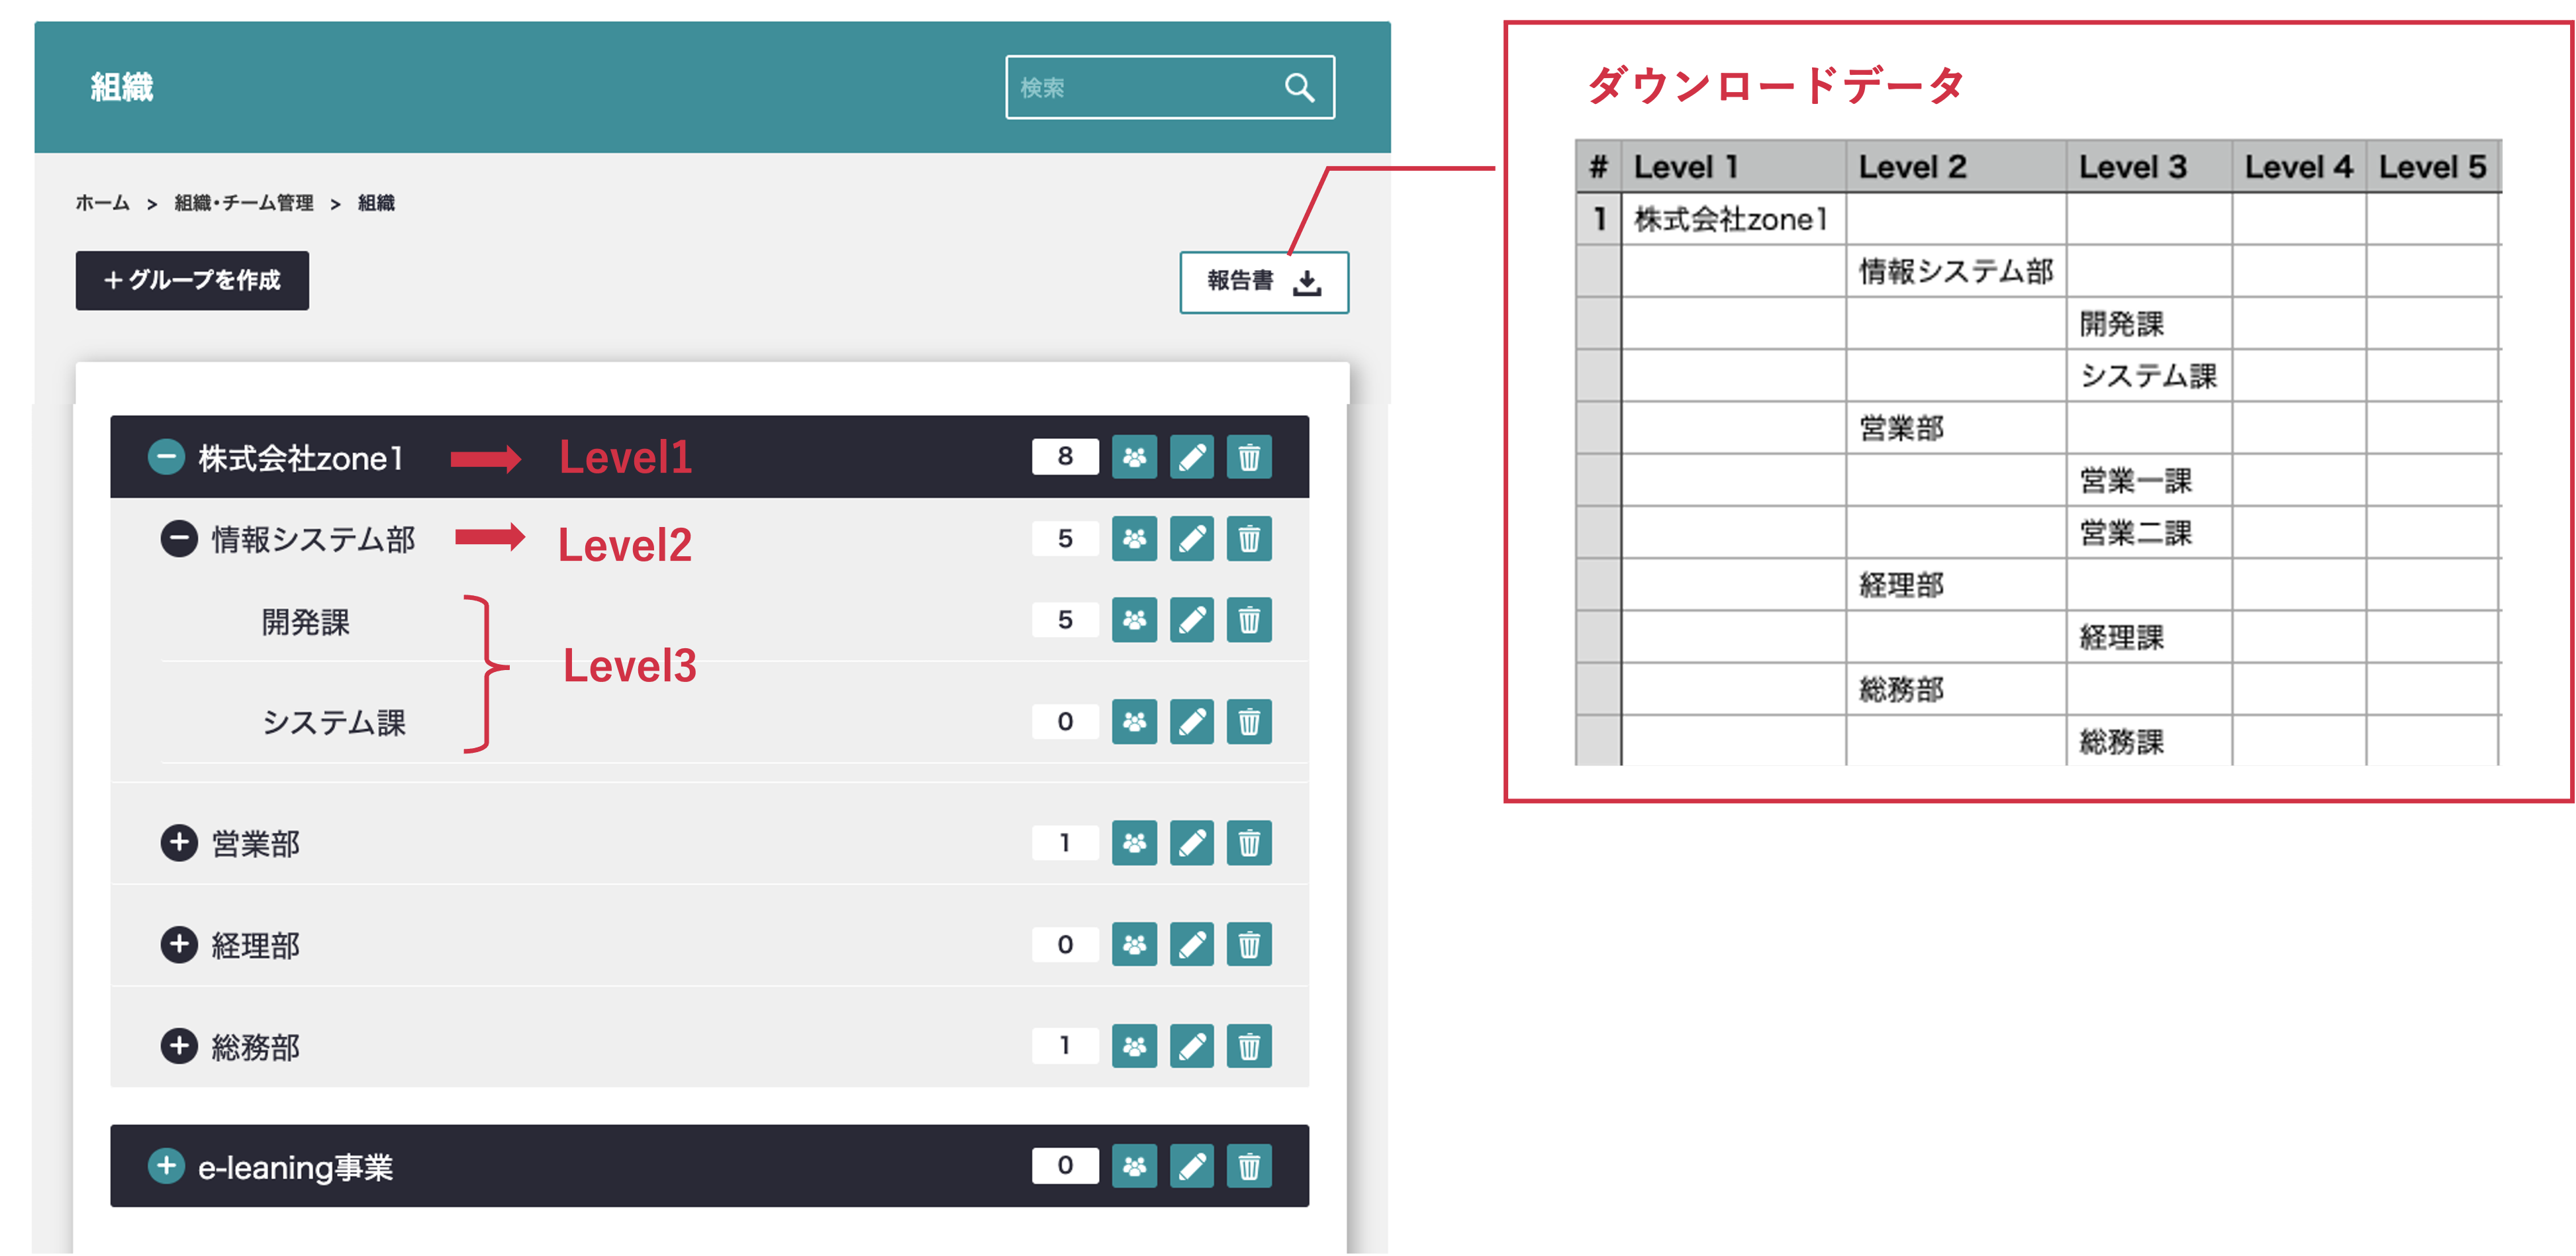Open members icon for 営業部
The height and width of the screenshot is (1256, 2576).
tap(1134, 843)
